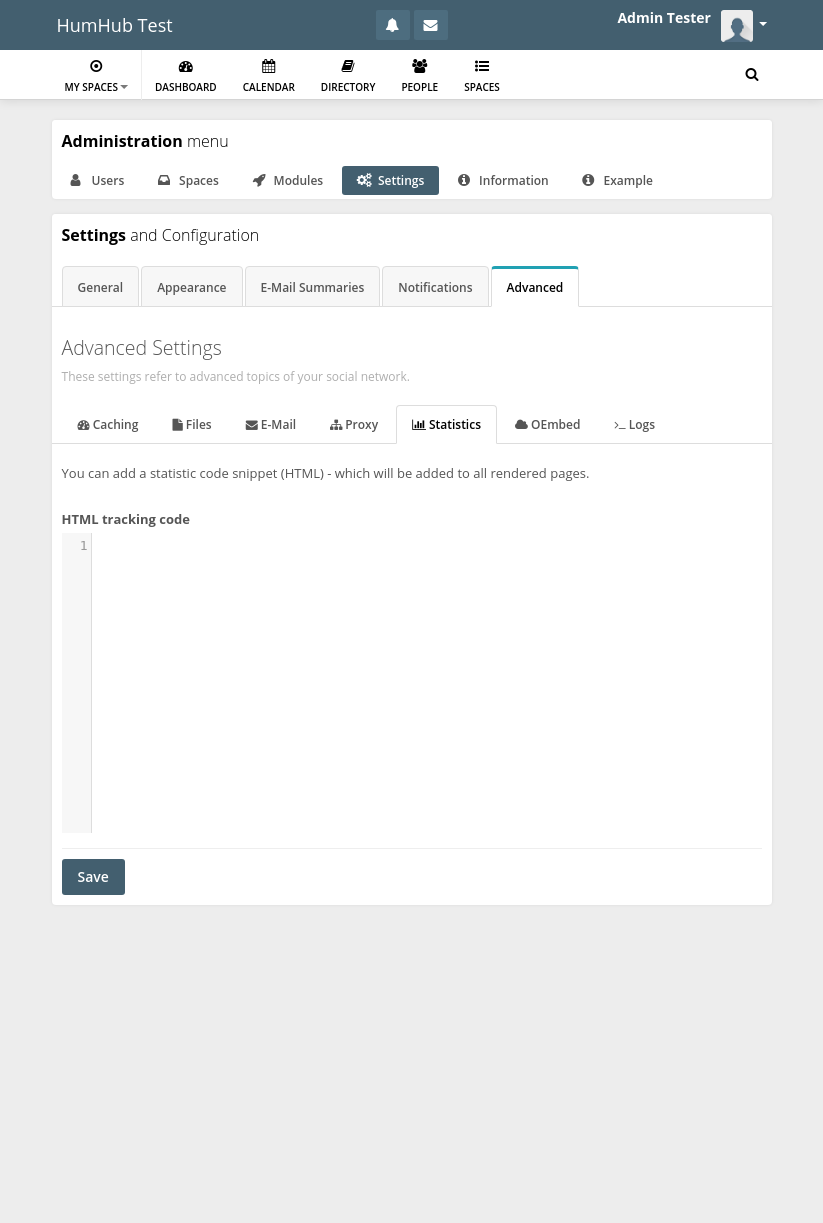Open the Logs settings section
Viewport: 823px width, 1223px height.
[x=634, y=424]
